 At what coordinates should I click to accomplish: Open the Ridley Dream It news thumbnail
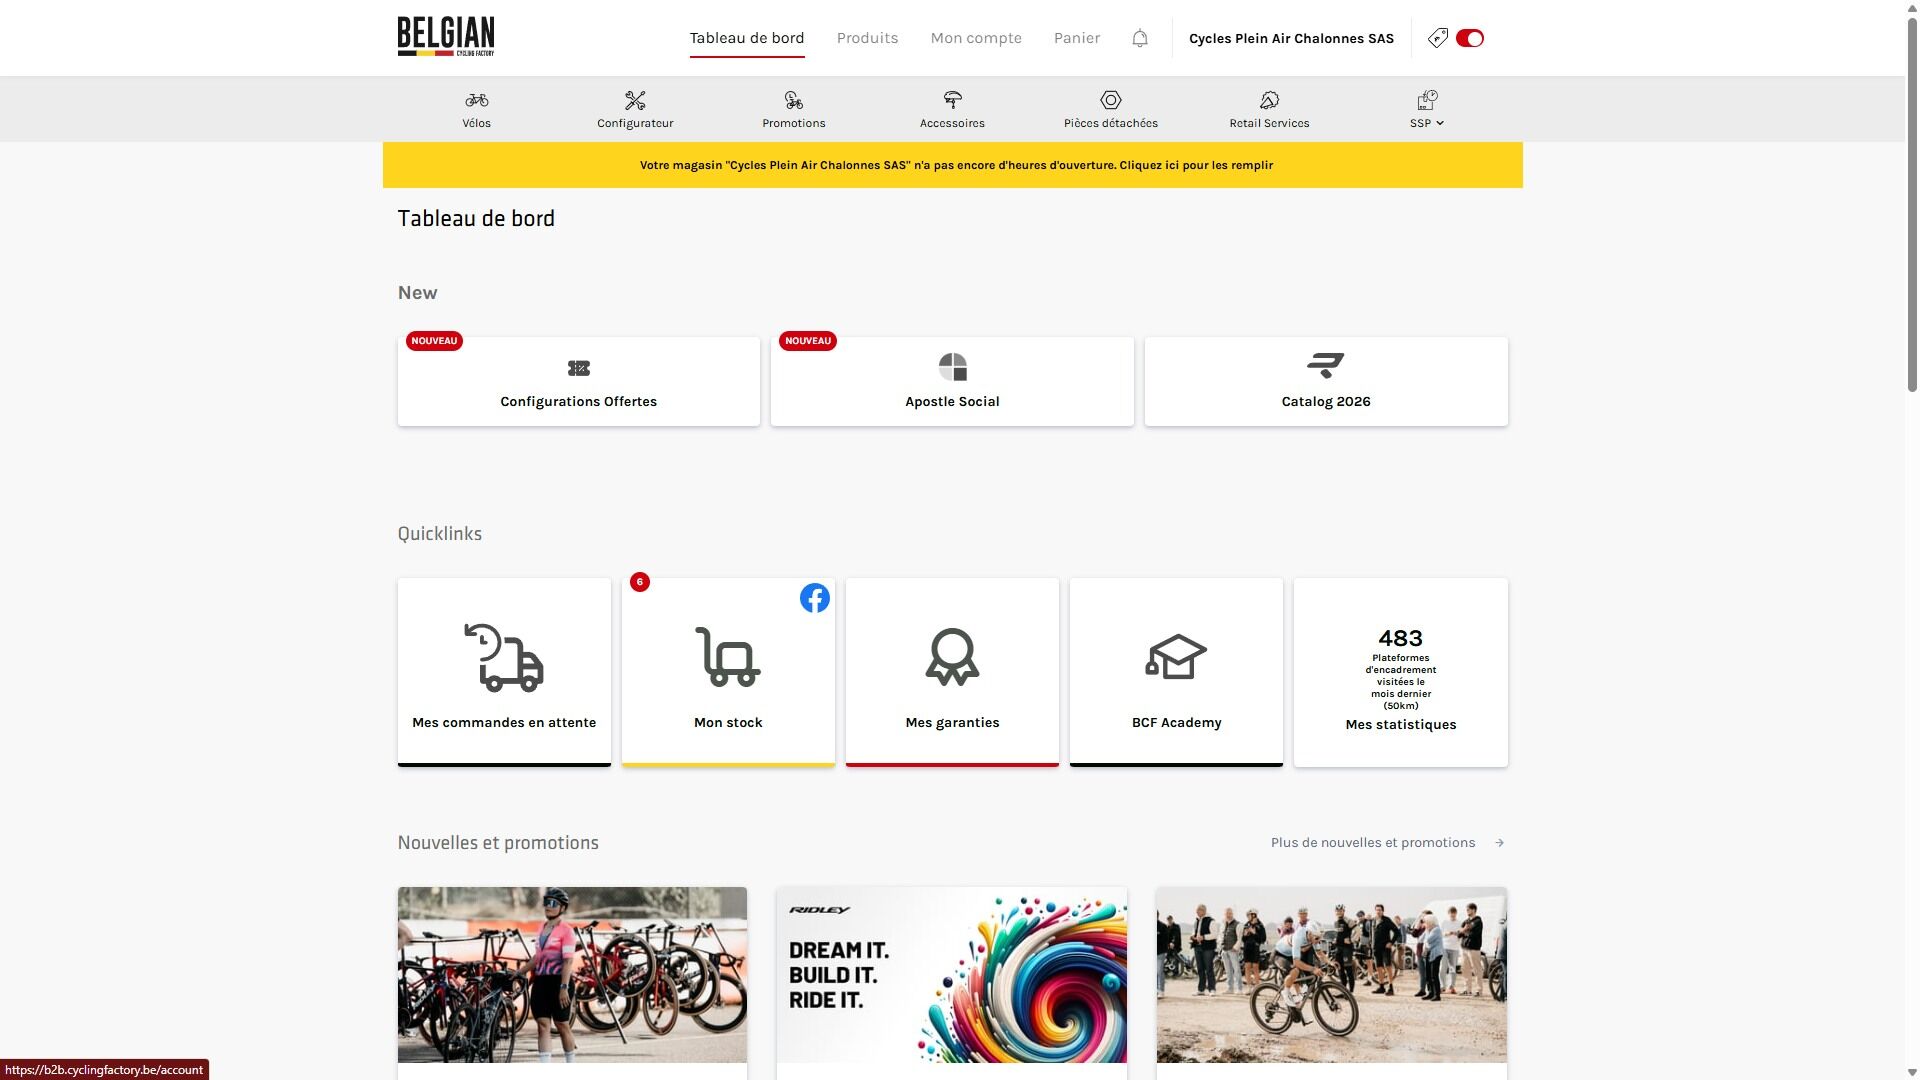coord(951,974)
